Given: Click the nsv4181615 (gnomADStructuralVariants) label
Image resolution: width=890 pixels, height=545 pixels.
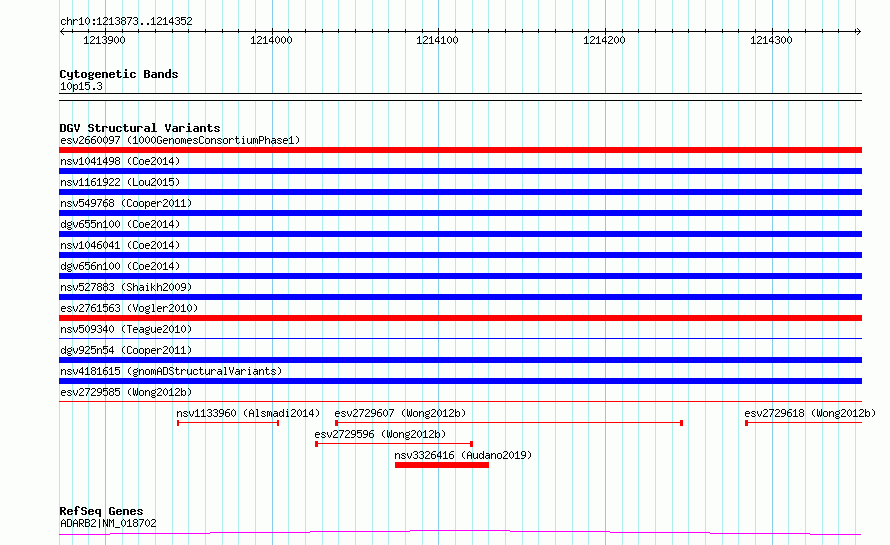Looking at the screenshot, I should 171,371.
